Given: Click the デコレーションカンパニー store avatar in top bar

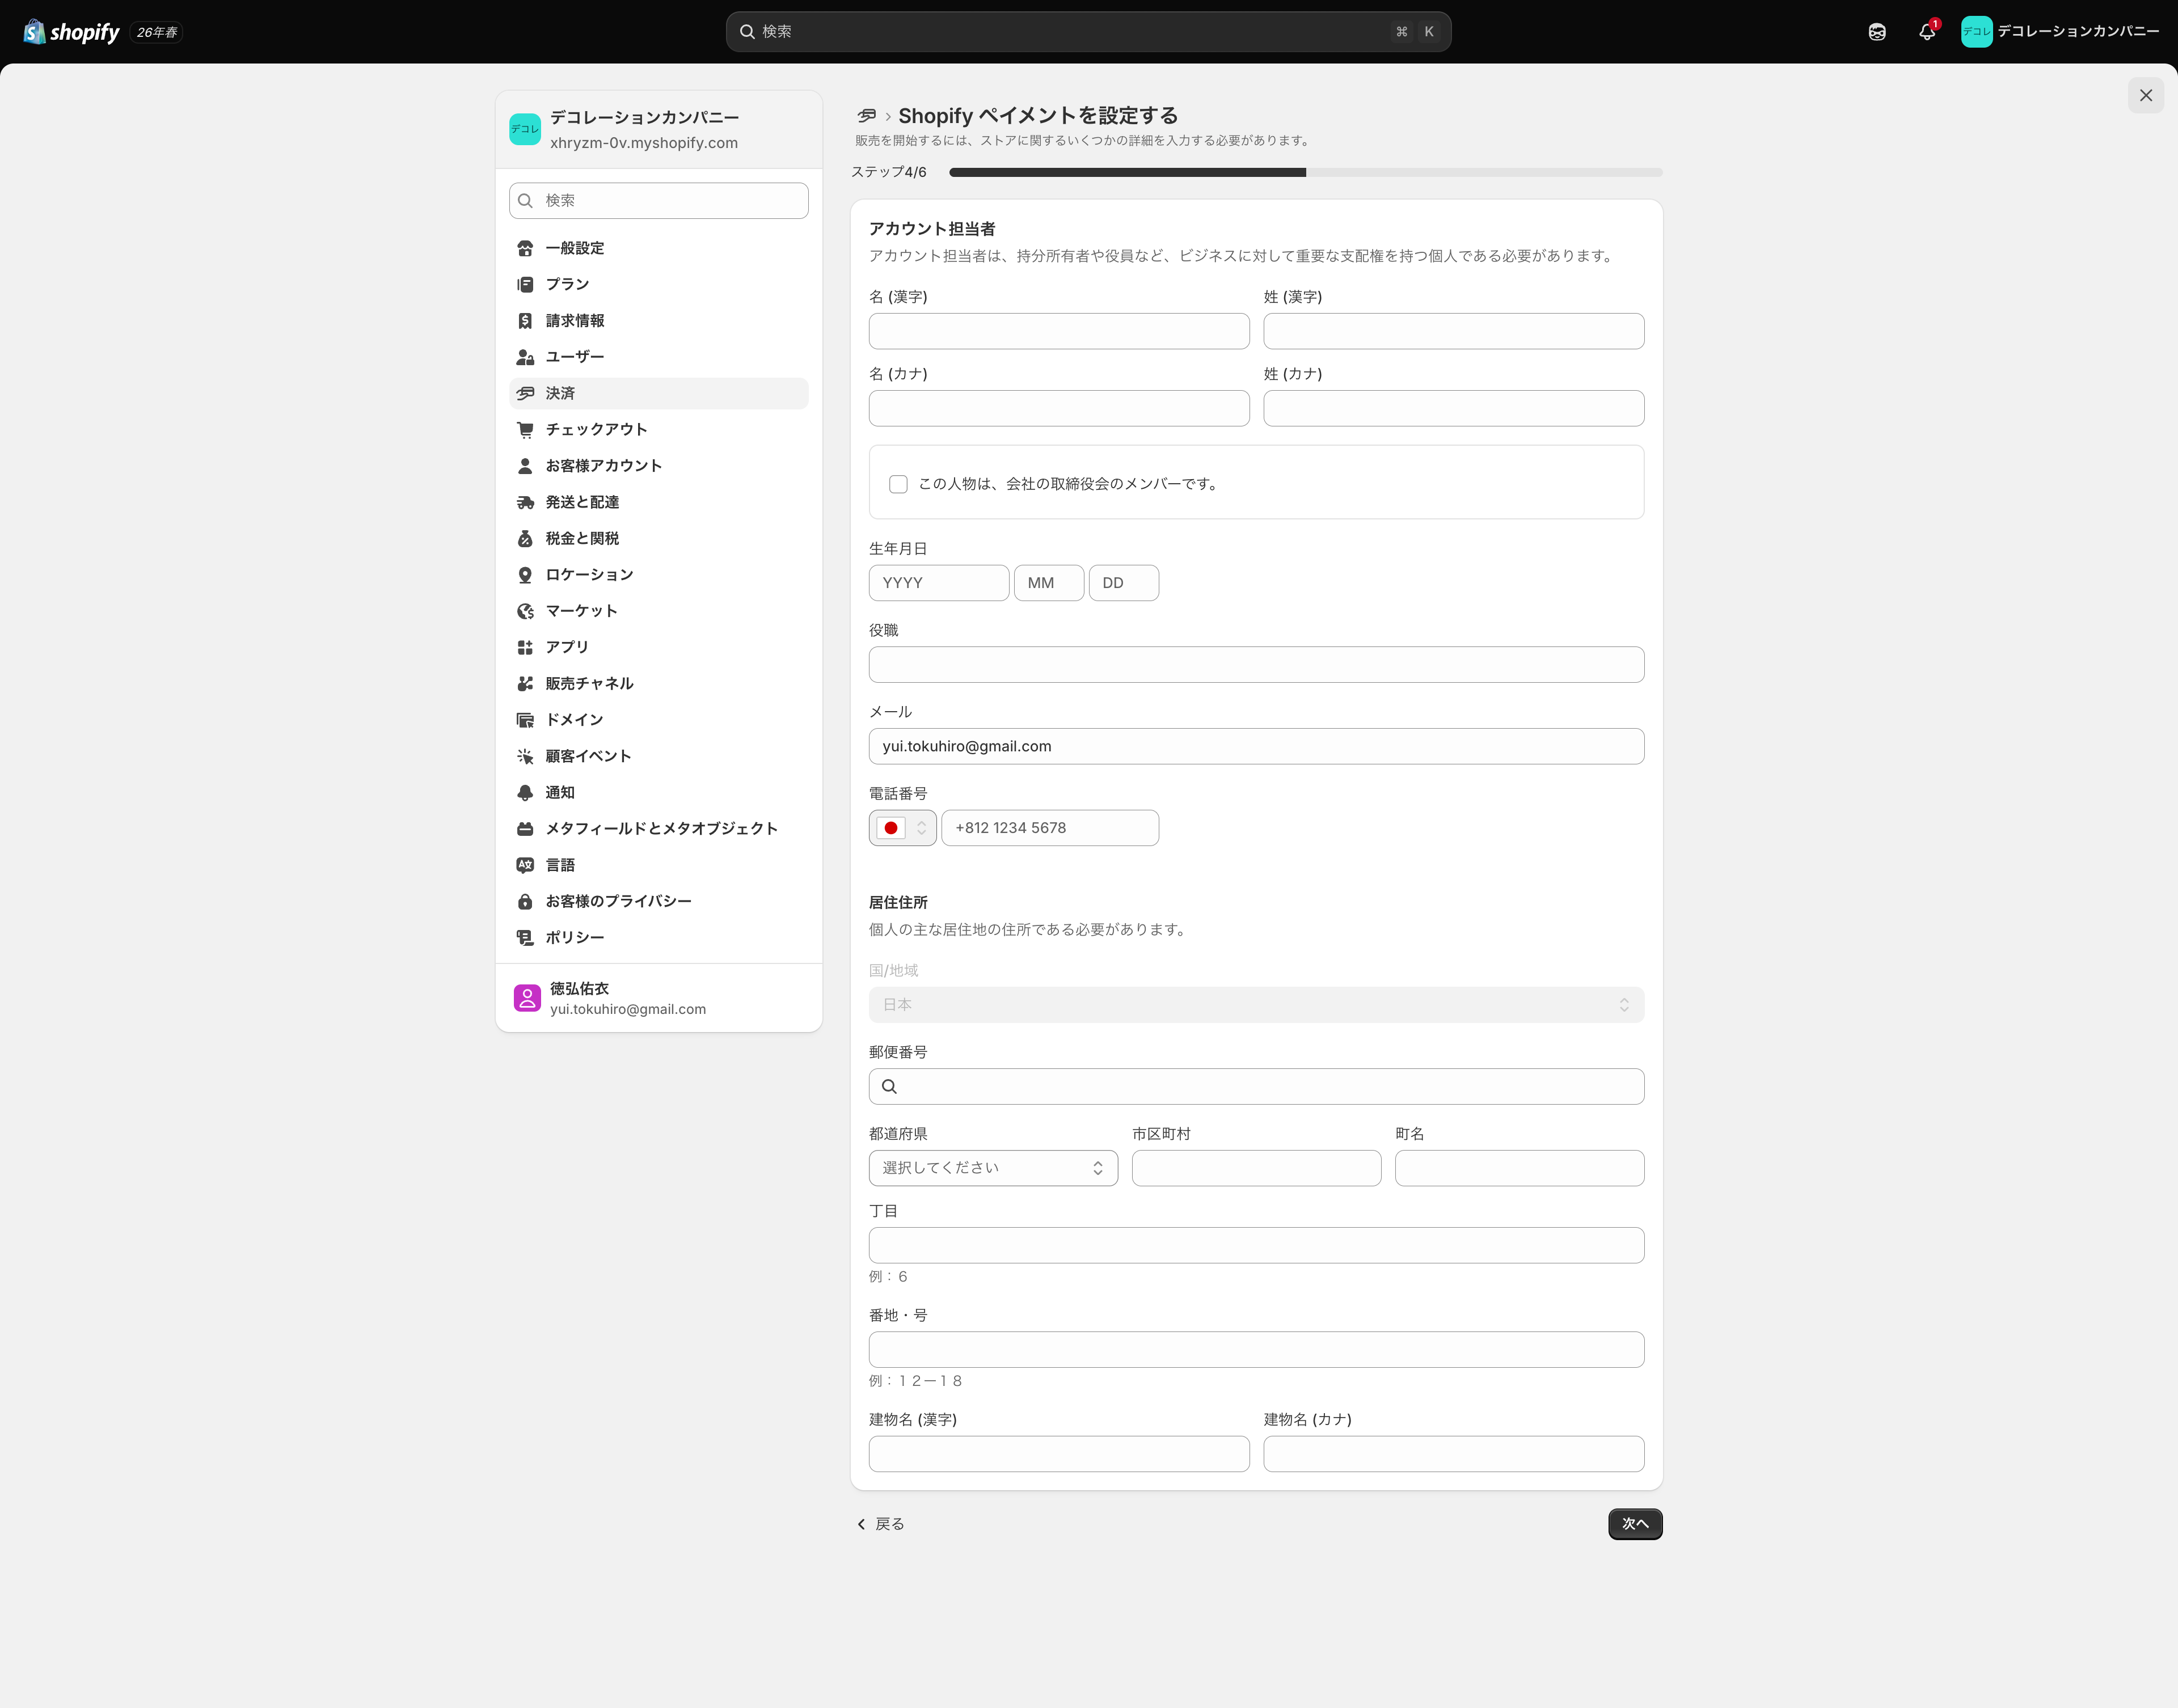Looking at the screenshot, I should tap(1976, 32).
